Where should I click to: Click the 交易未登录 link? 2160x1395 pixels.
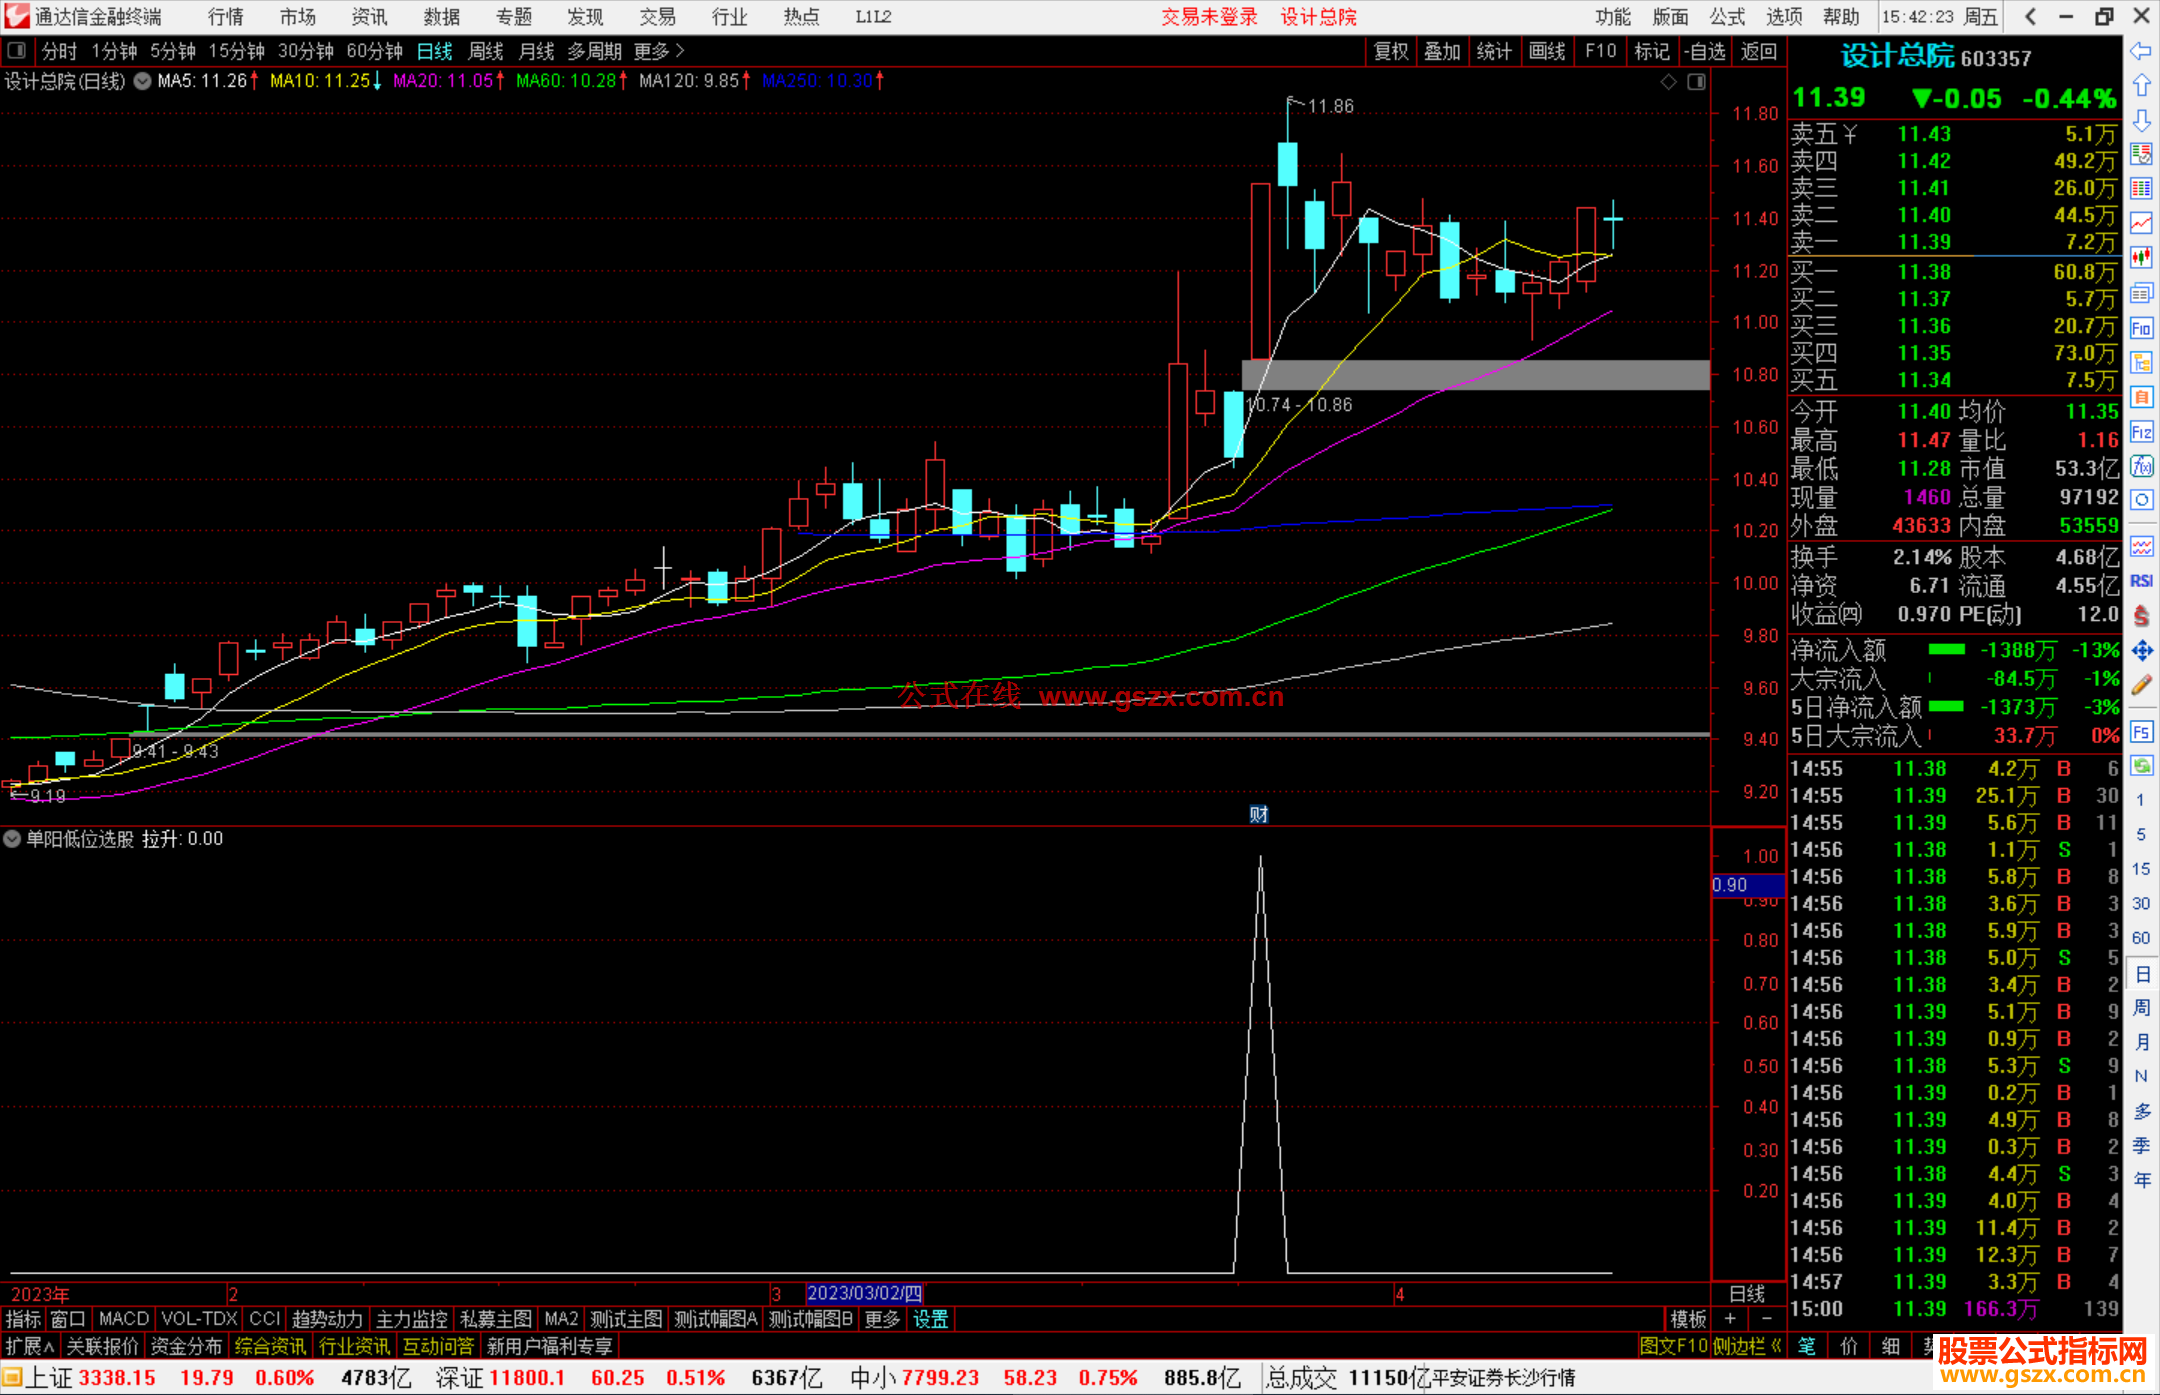click(1209, 17)
